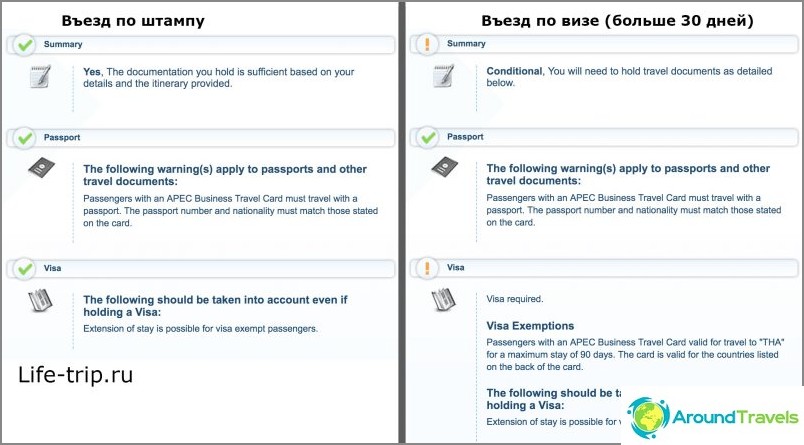Click the visa documents icon in right panel
The image size is (804, 445).
click(x=444, y=300)
